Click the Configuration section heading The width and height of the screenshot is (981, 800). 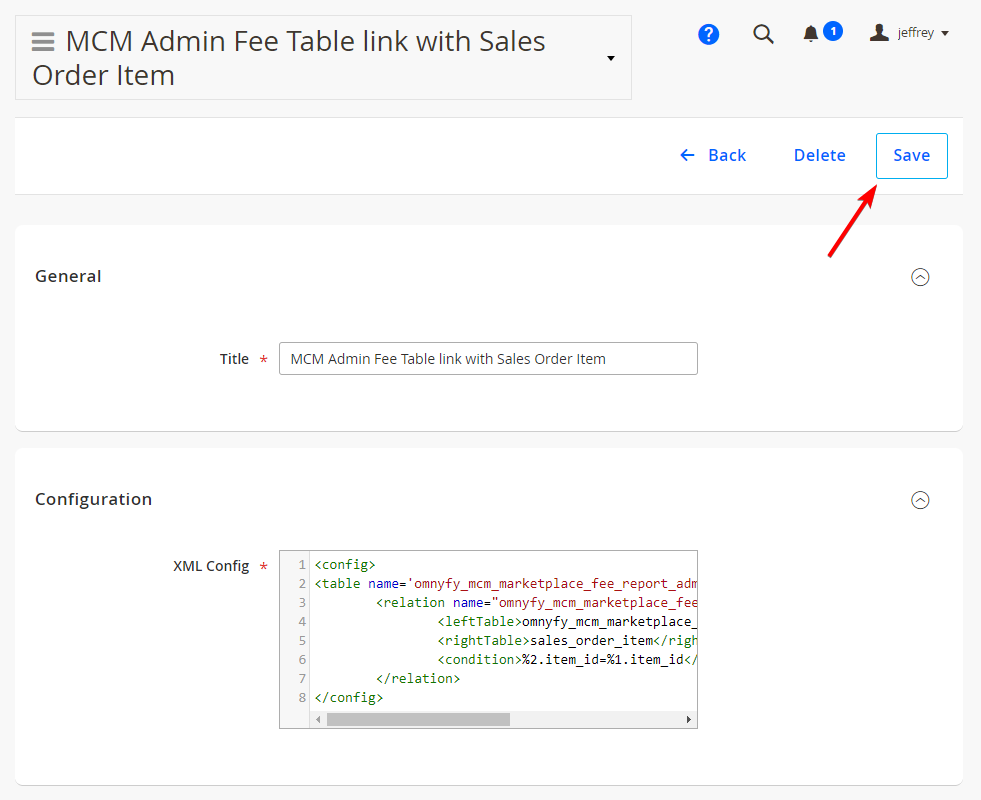pyautogui.click(x=94, y=499)
